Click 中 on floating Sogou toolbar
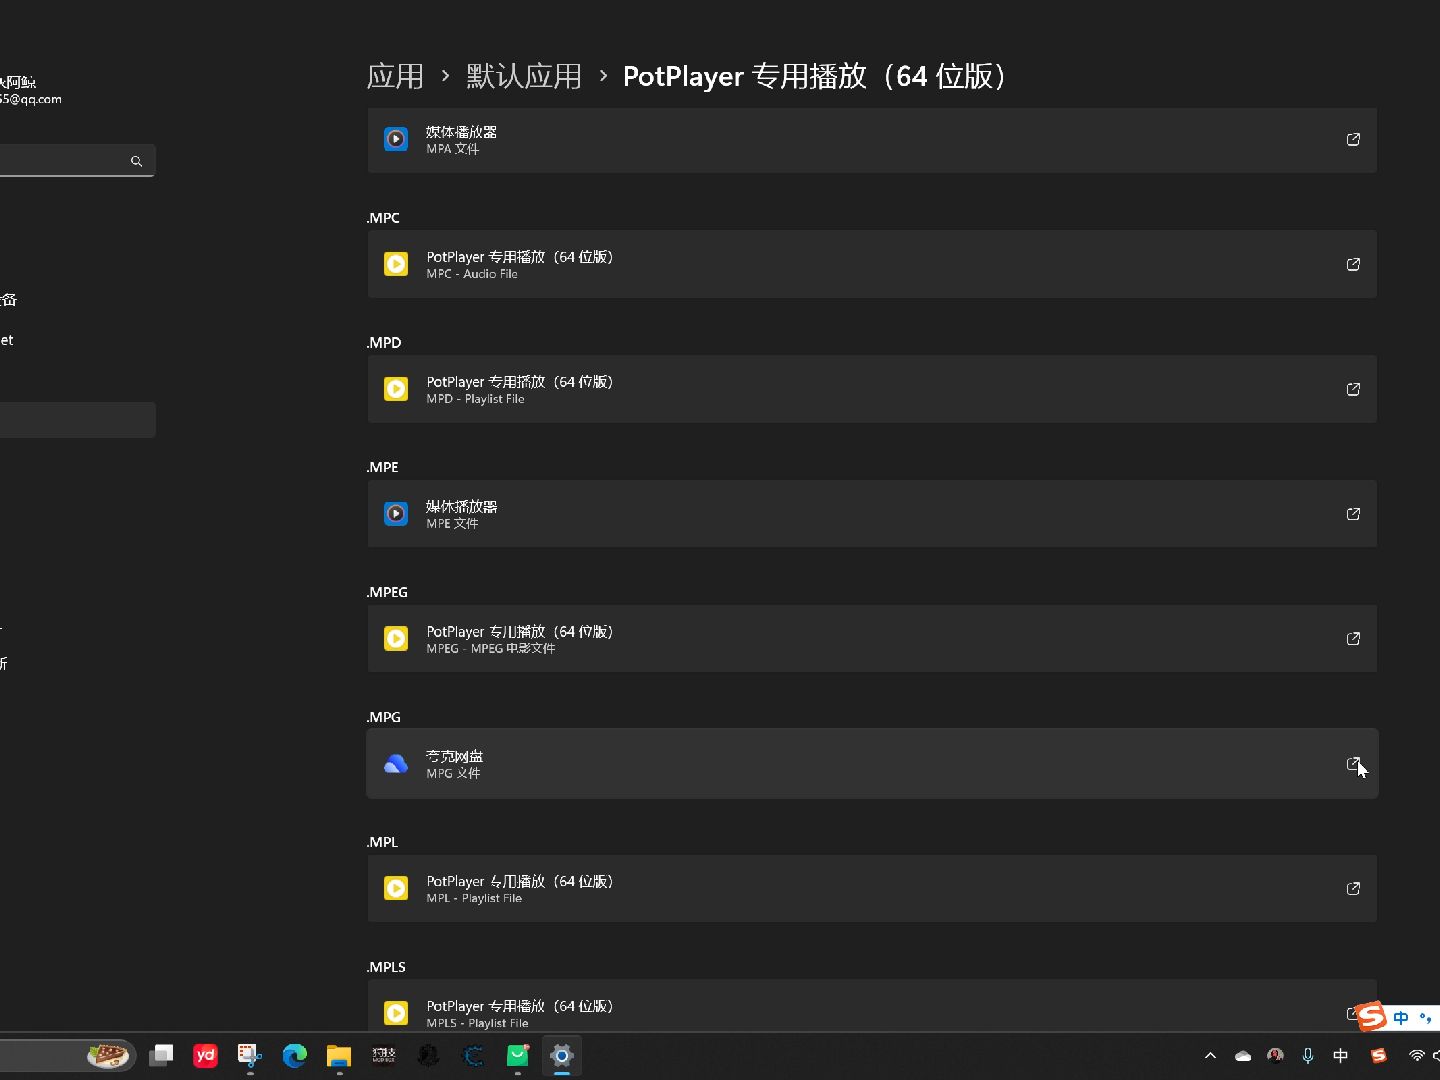 (x=1401, y=1018)
